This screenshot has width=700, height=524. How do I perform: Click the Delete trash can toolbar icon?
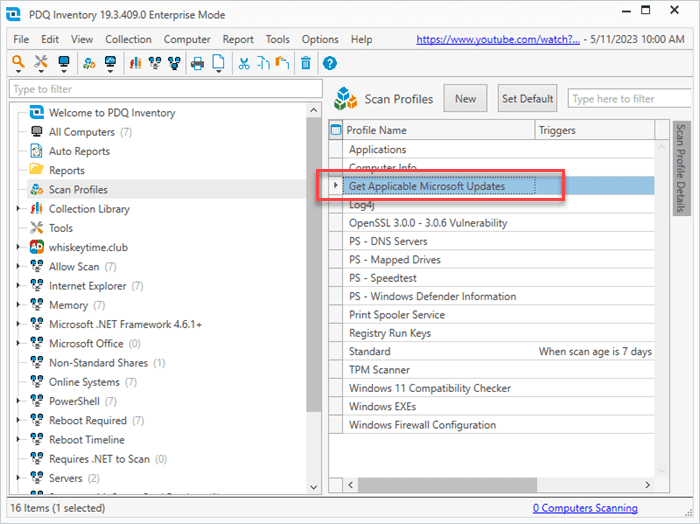point(306,63)
